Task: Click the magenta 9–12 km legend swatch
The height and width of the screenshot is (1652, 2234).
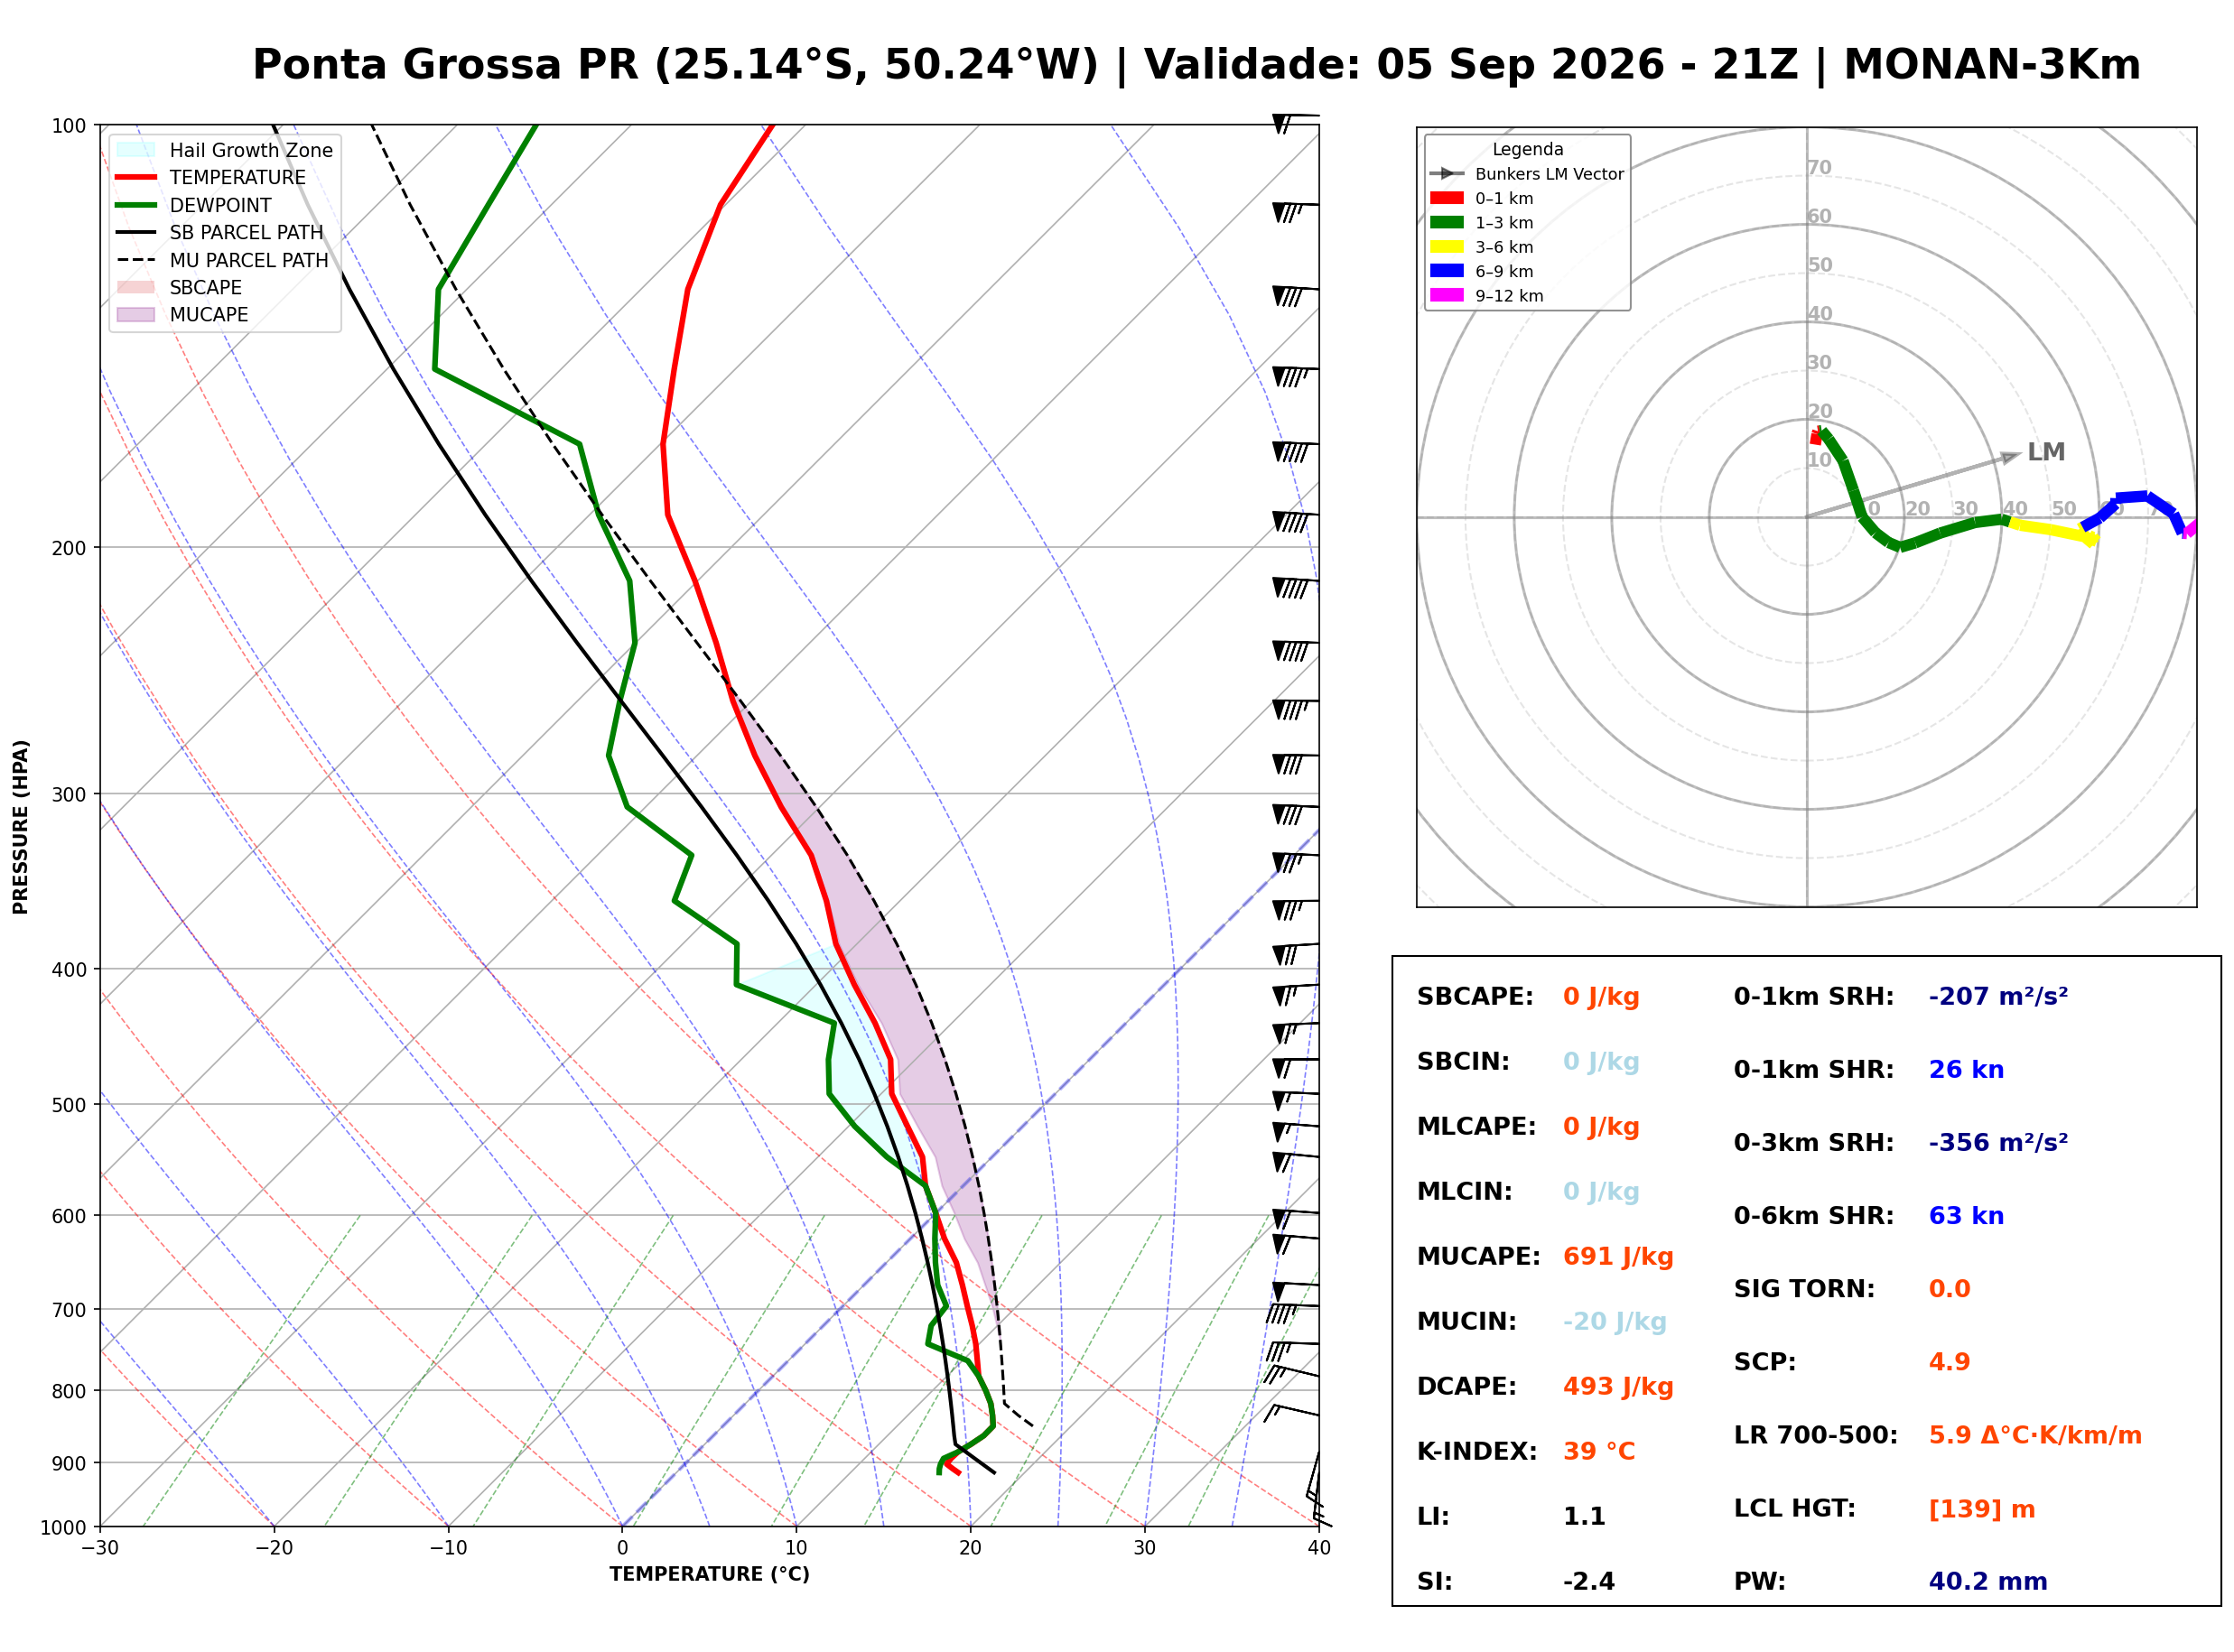Action: (x=1446, y=295)
